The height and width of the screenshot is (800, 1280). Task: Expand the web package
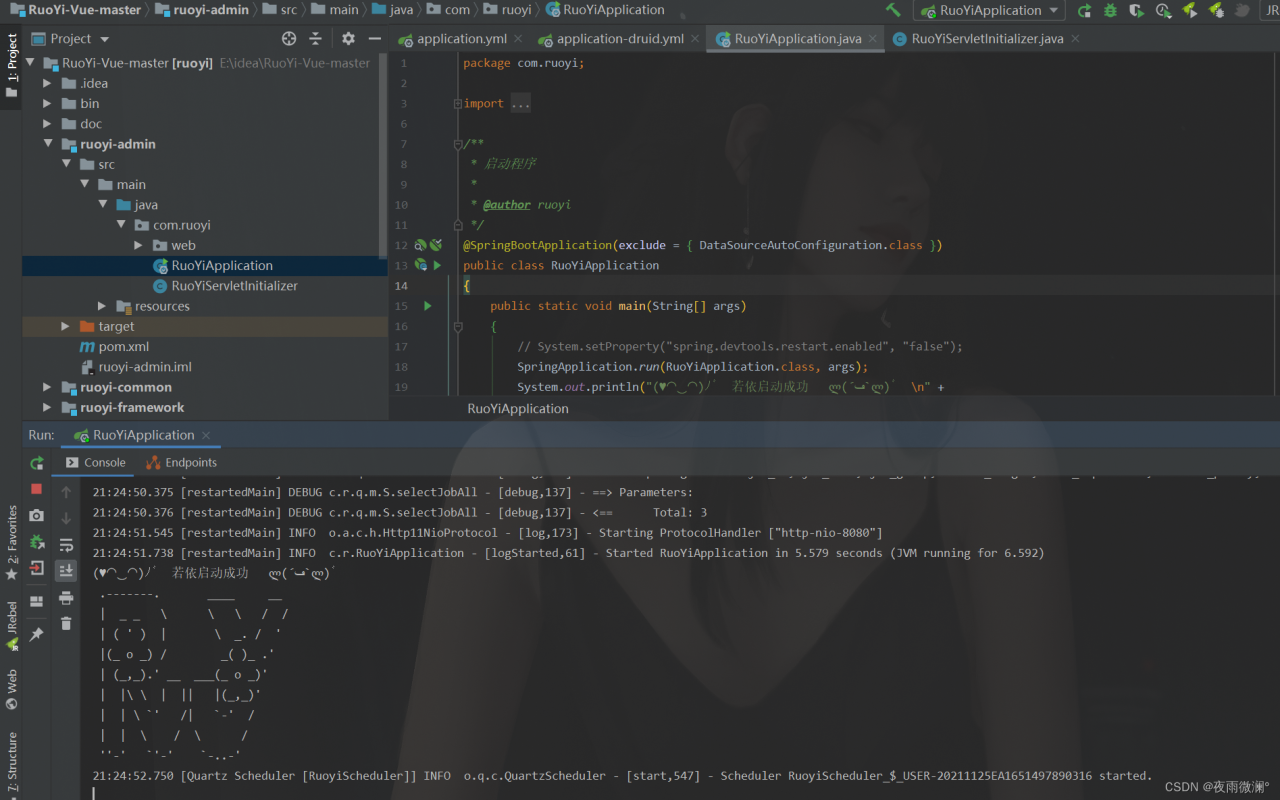138,245
